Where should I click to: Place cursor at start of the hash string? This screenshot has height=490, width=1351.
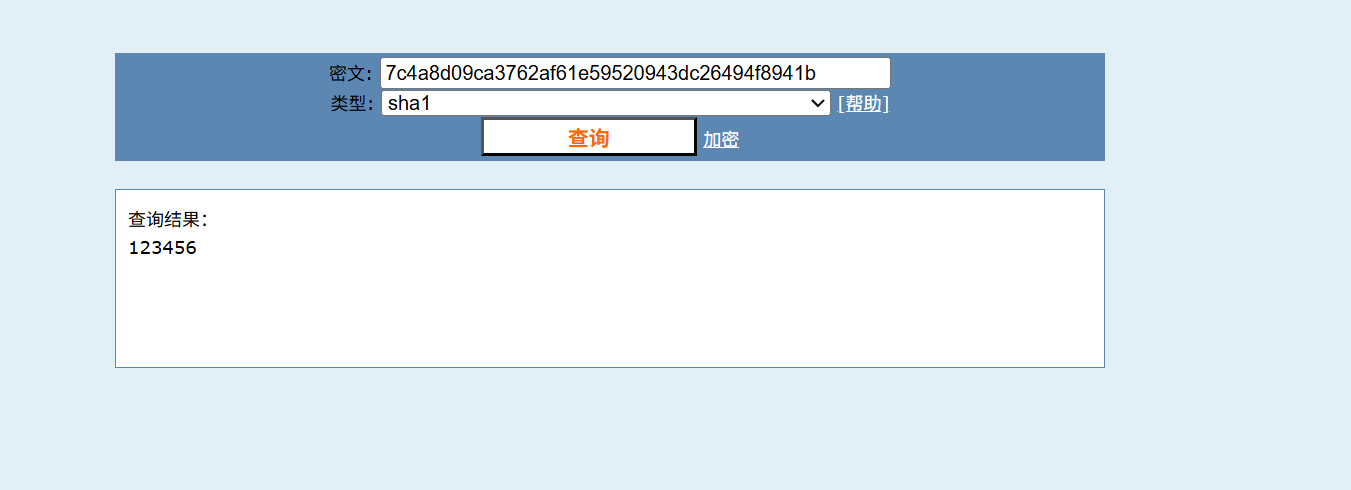(x=386, y=73)
